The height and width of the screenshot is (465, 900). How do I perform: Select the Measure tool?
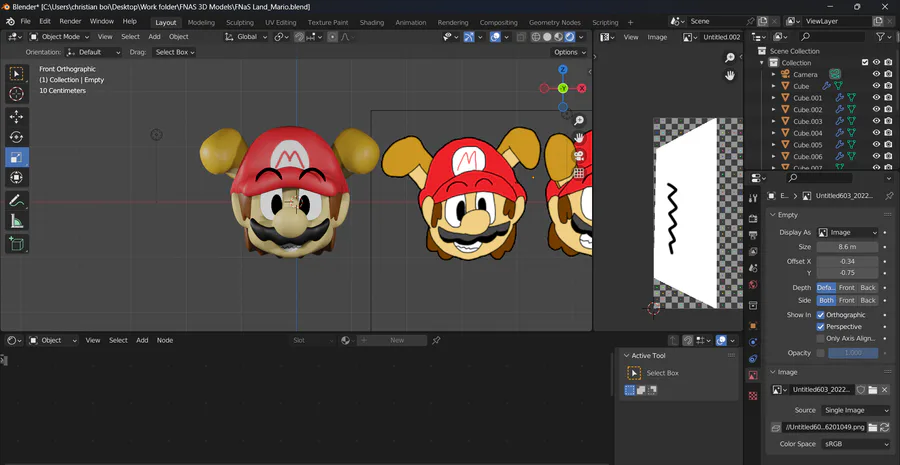[x=17, y=220]
